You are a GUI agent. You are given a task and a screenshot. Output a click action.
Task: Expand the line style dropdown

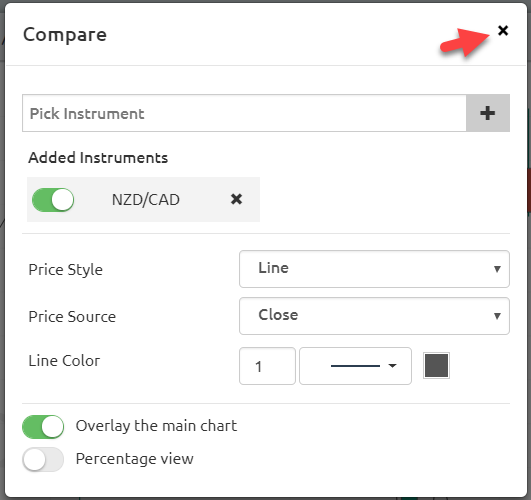pos(356,366)
